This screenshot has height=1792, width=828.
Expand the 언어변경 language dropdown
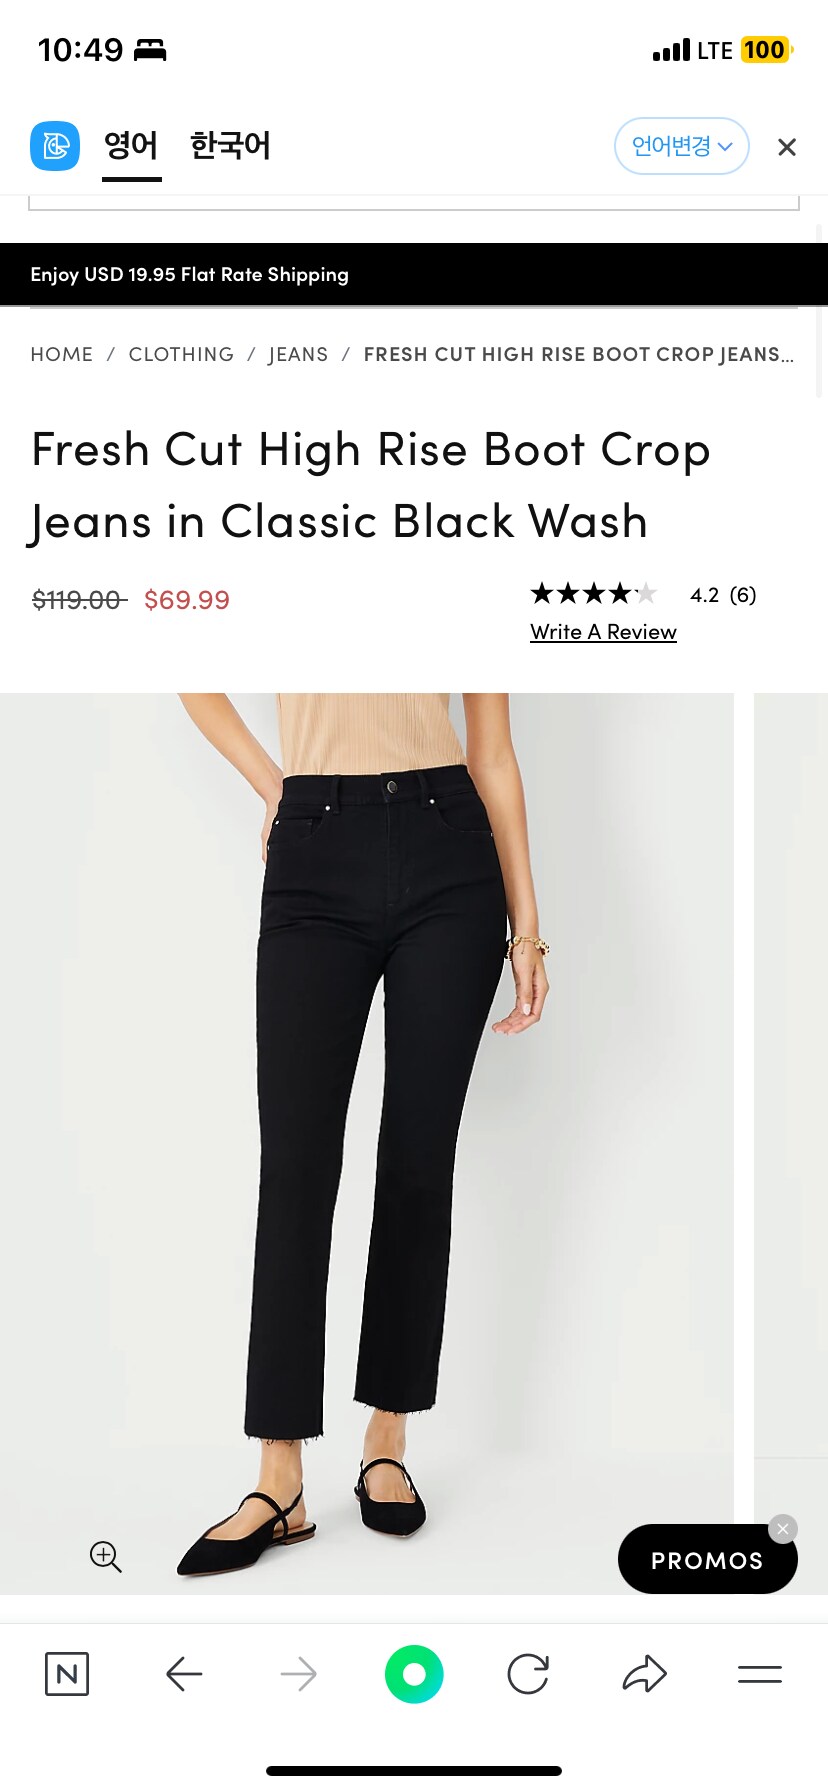click(x=682, y=146)
